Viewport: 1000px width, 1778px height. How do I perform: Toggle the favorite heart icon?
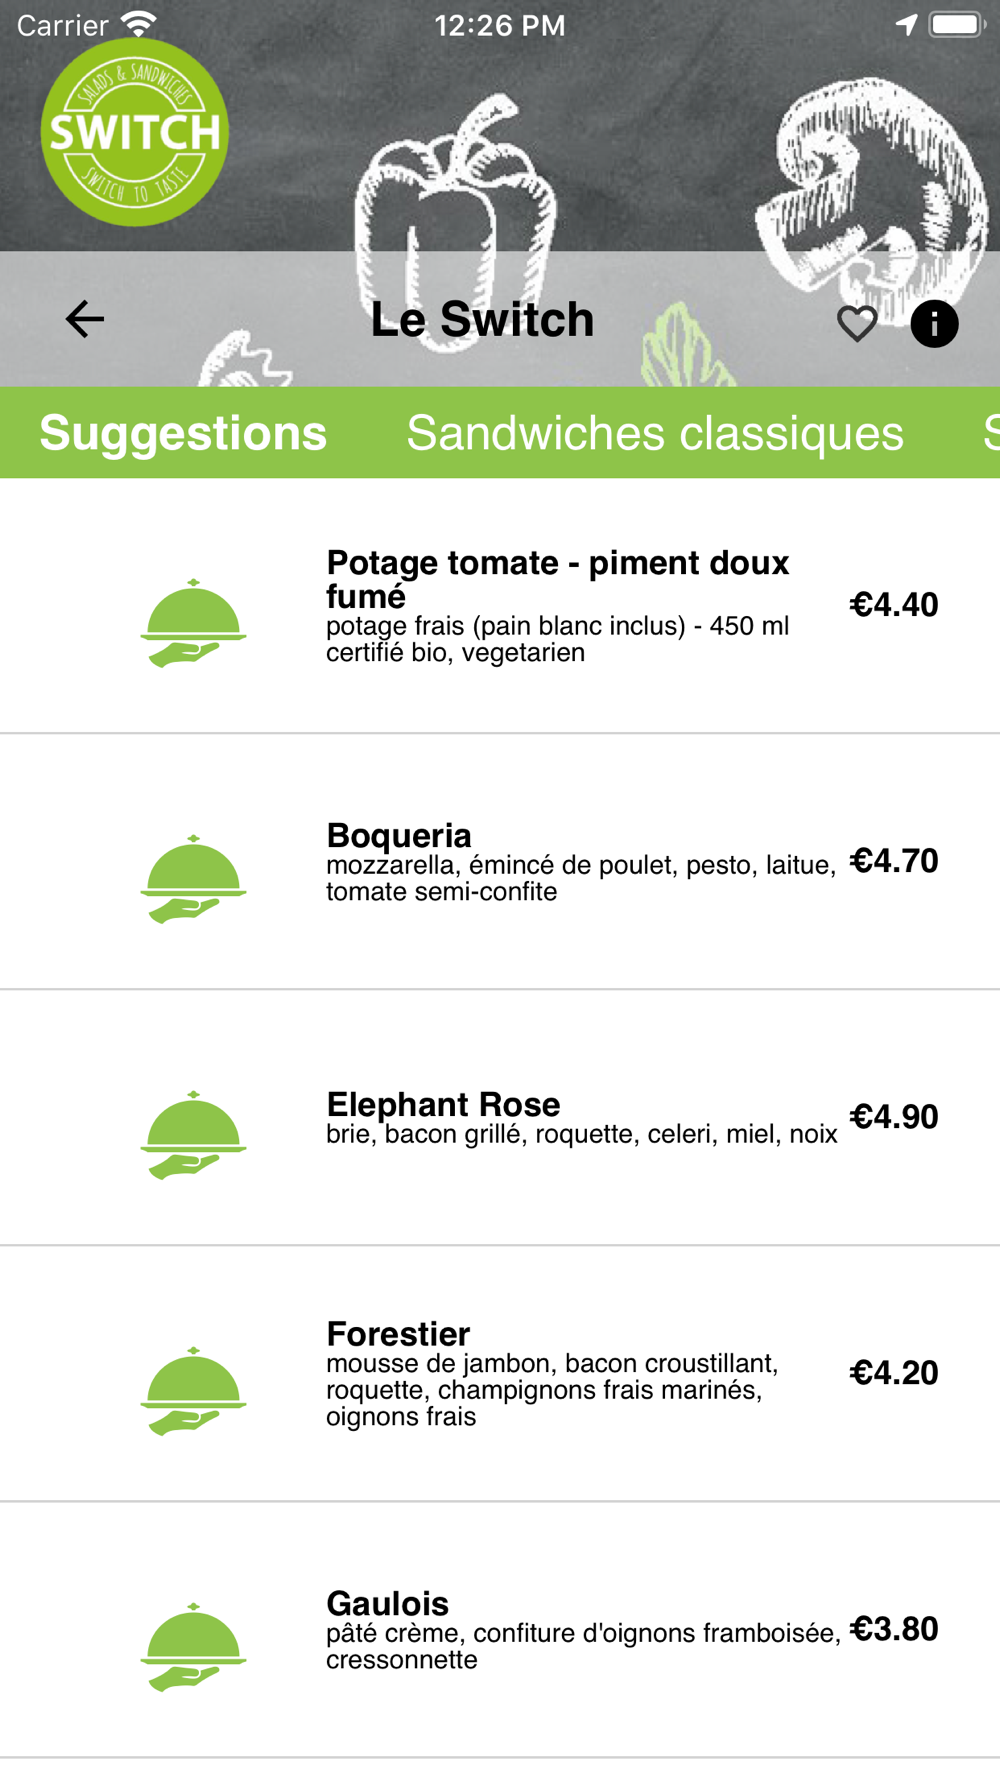(857, 323)
